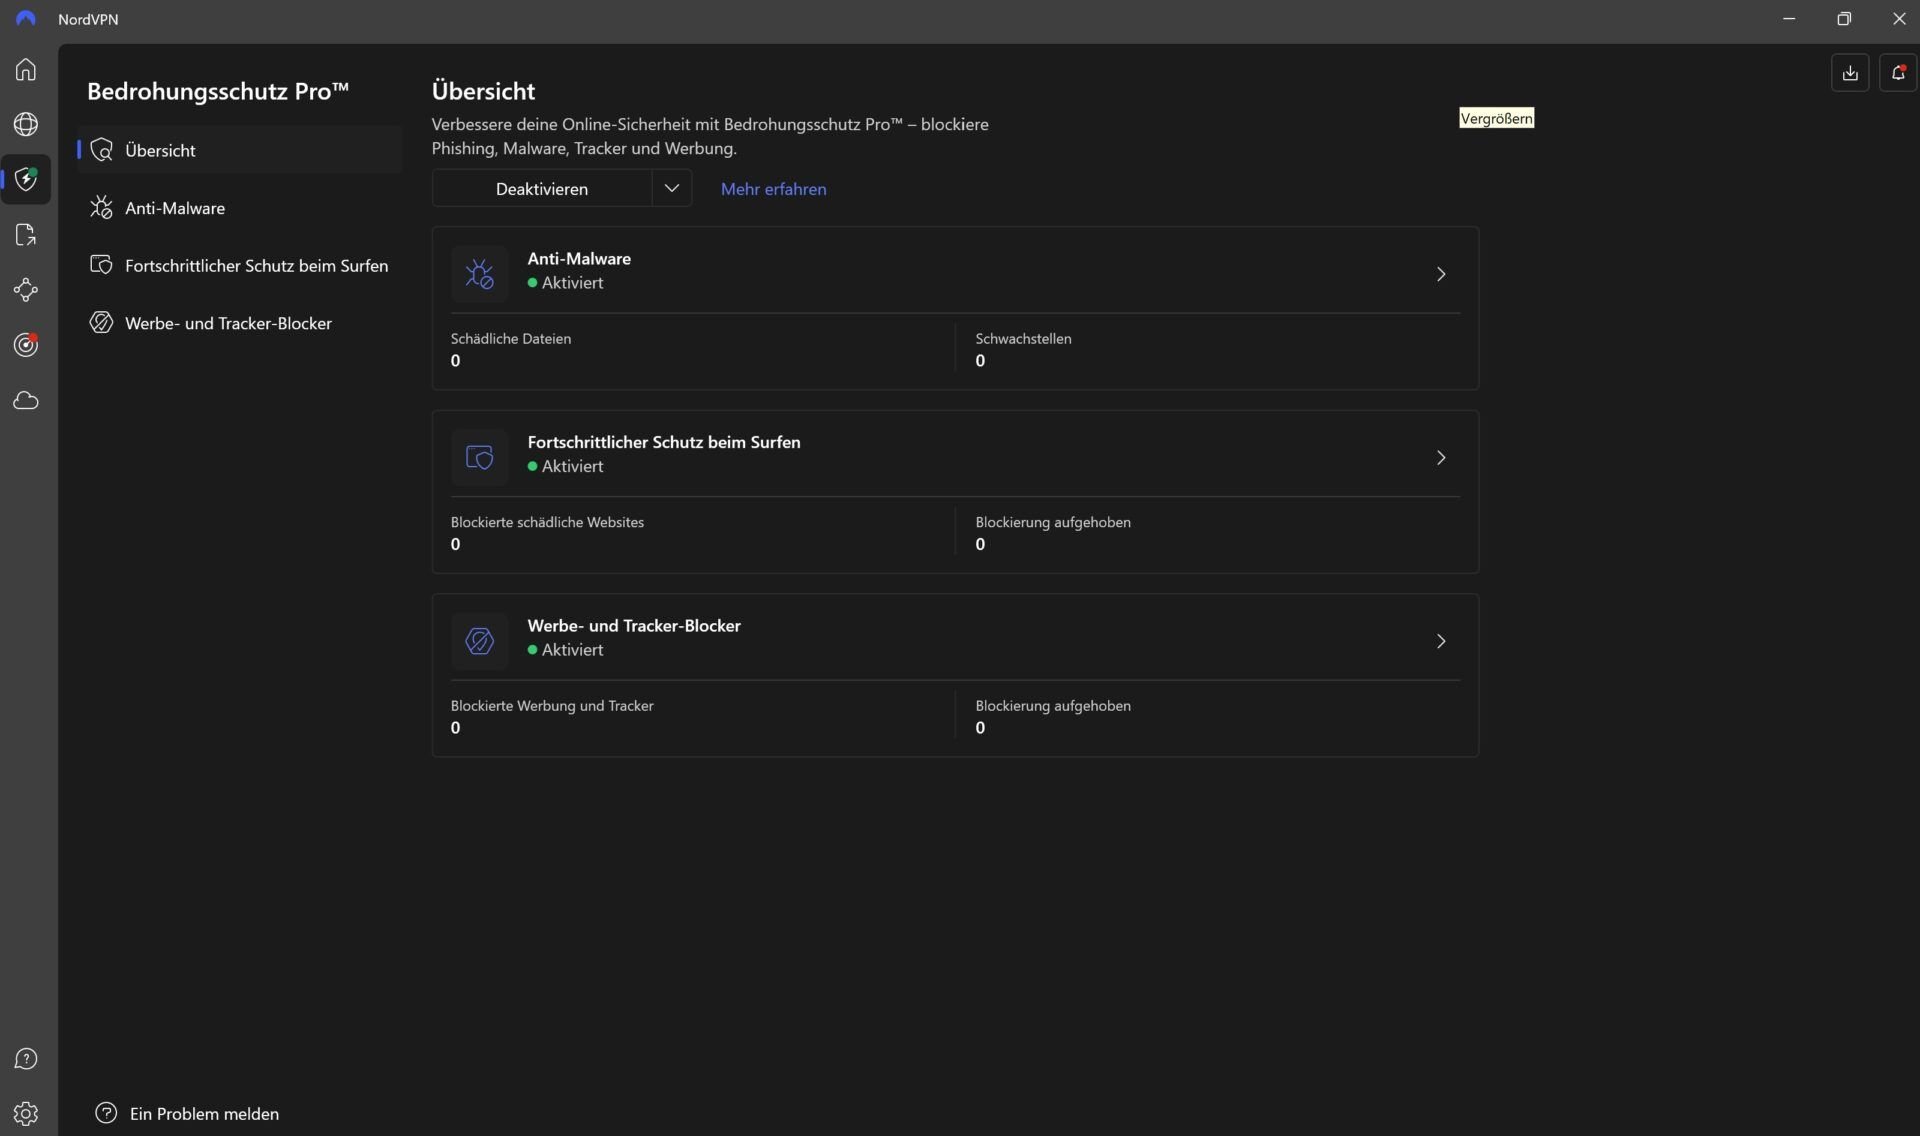Open the Home icon in the left rail
Screen dimensions: 1920x1136
coord(26,69)
